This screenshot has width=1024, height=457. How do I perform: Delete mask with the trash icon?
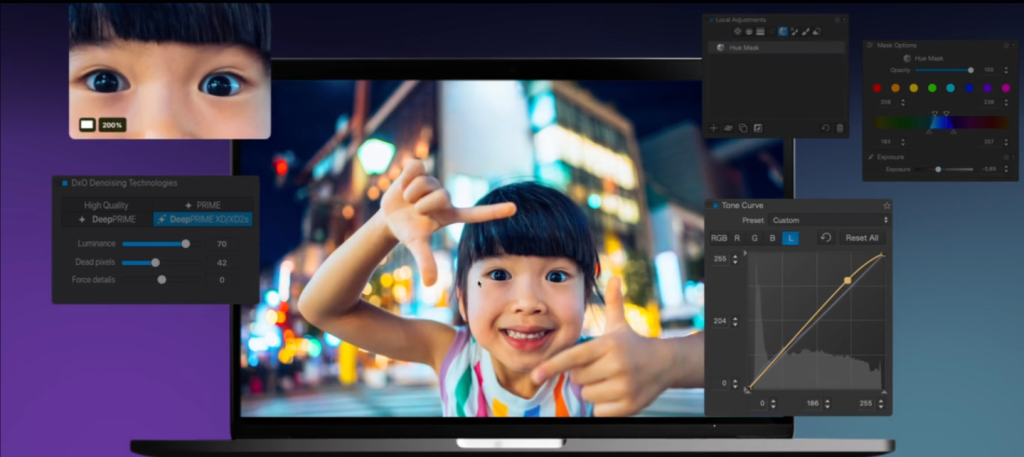pos(840,128)
